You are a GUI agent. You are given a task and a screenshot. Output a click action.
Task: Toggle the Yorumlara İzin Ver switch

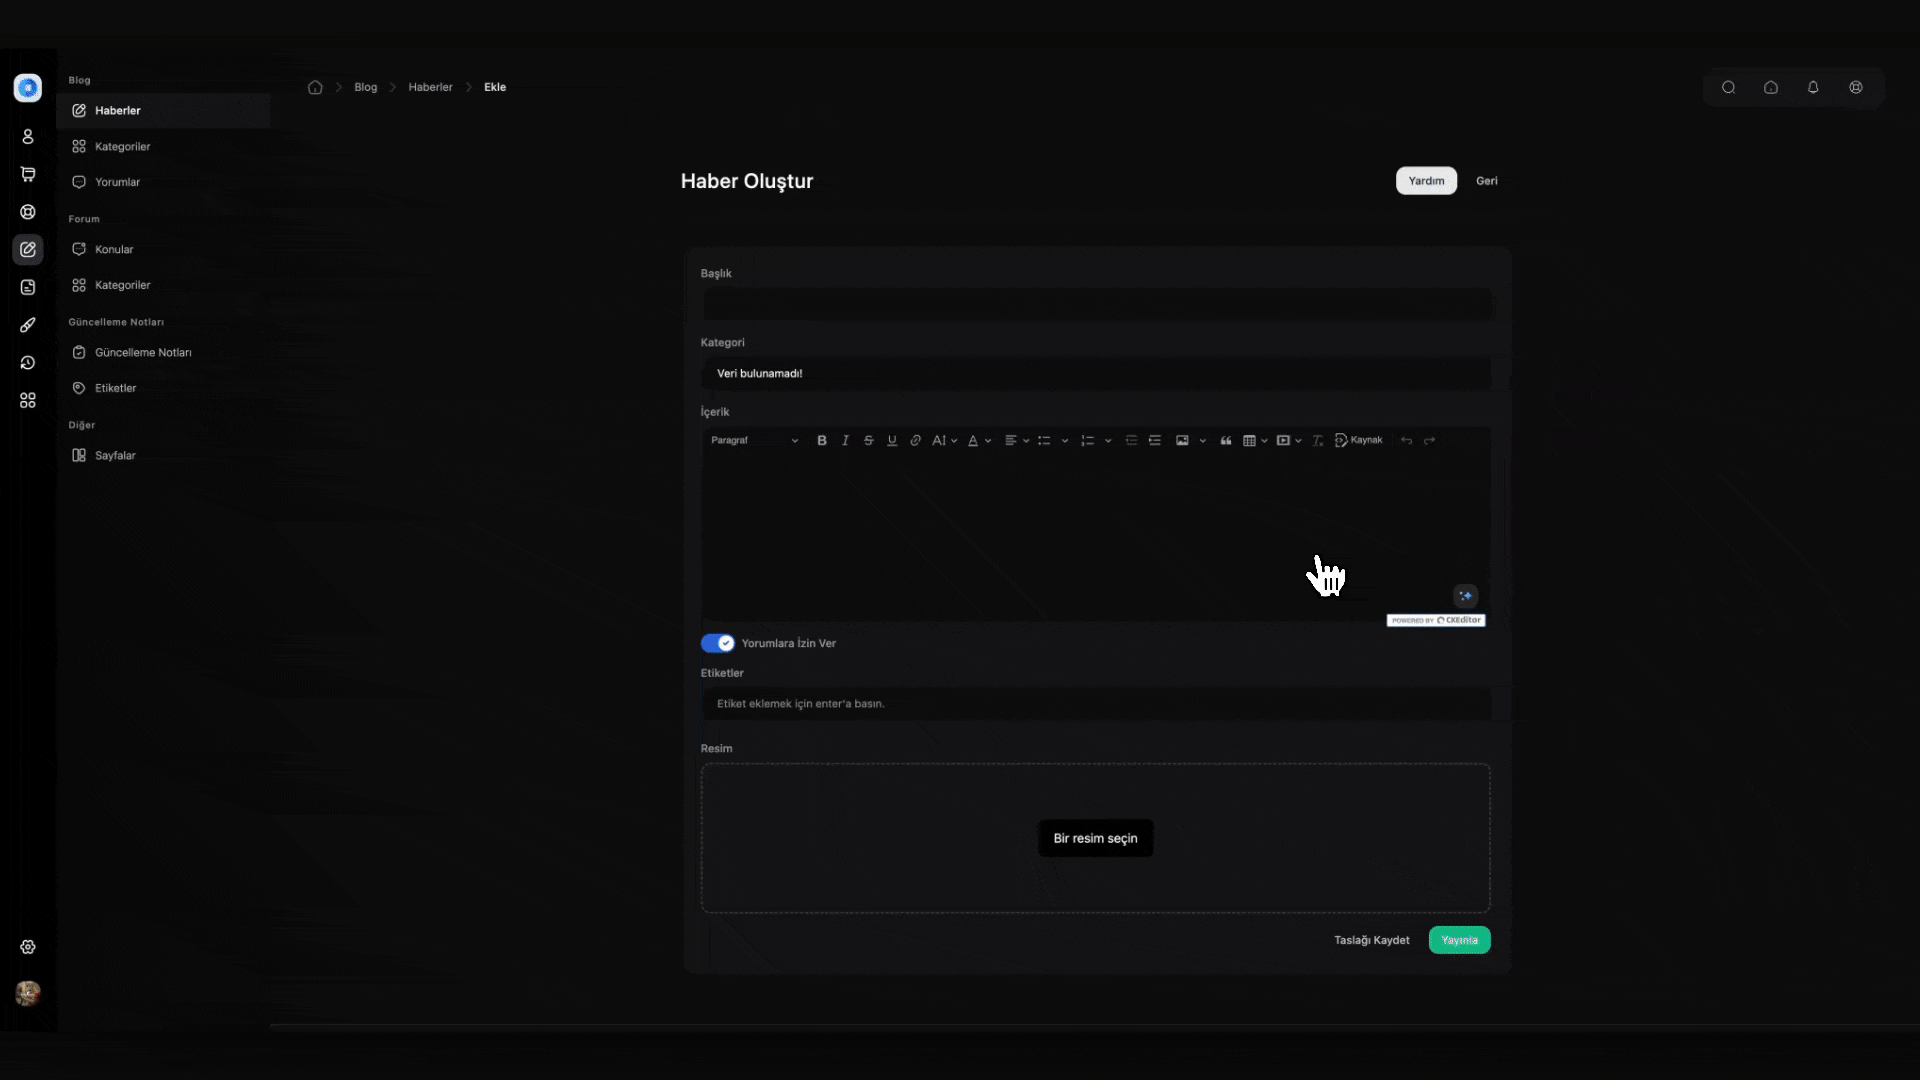(x=718, y=643)
